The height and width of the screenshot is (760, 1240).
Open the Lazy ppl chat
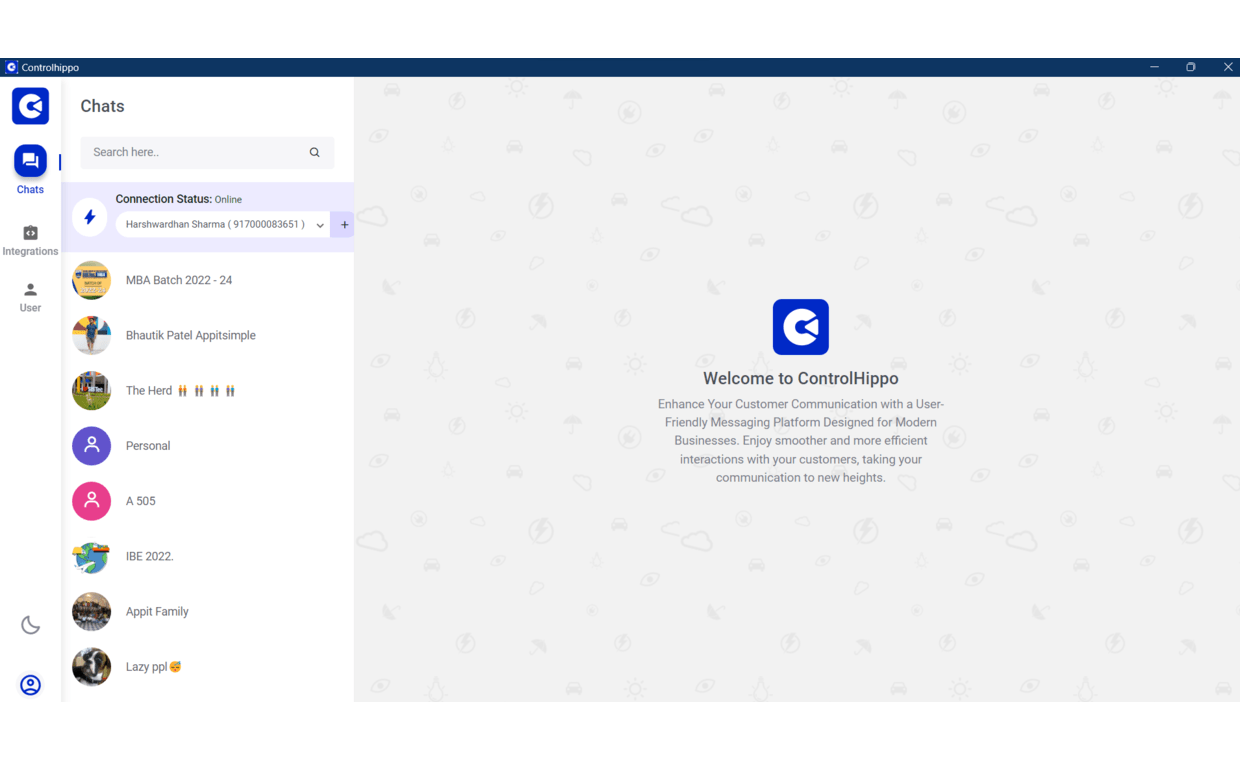point(208,667)
